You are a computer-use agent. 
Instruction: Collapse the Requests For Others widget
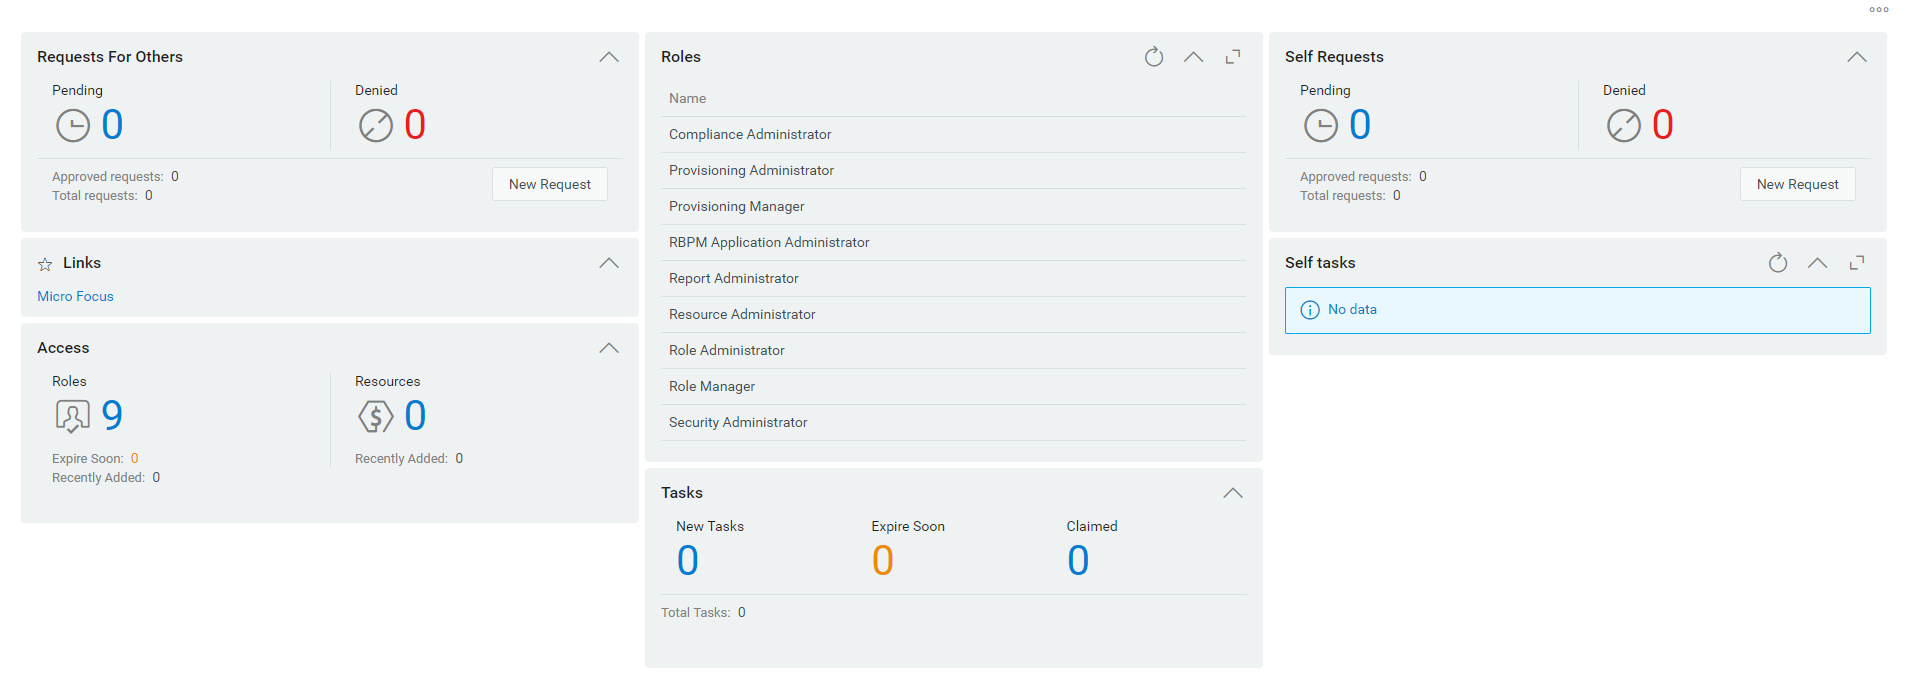click(x=609, y=57)
